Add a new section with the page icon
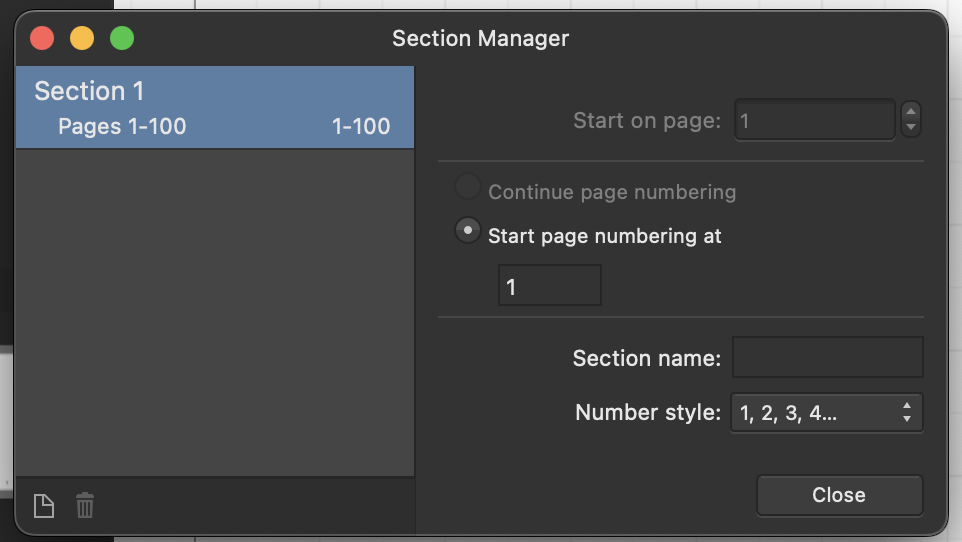Image resolution: width=962 pixels, height=542 pixels. (44, 506)
